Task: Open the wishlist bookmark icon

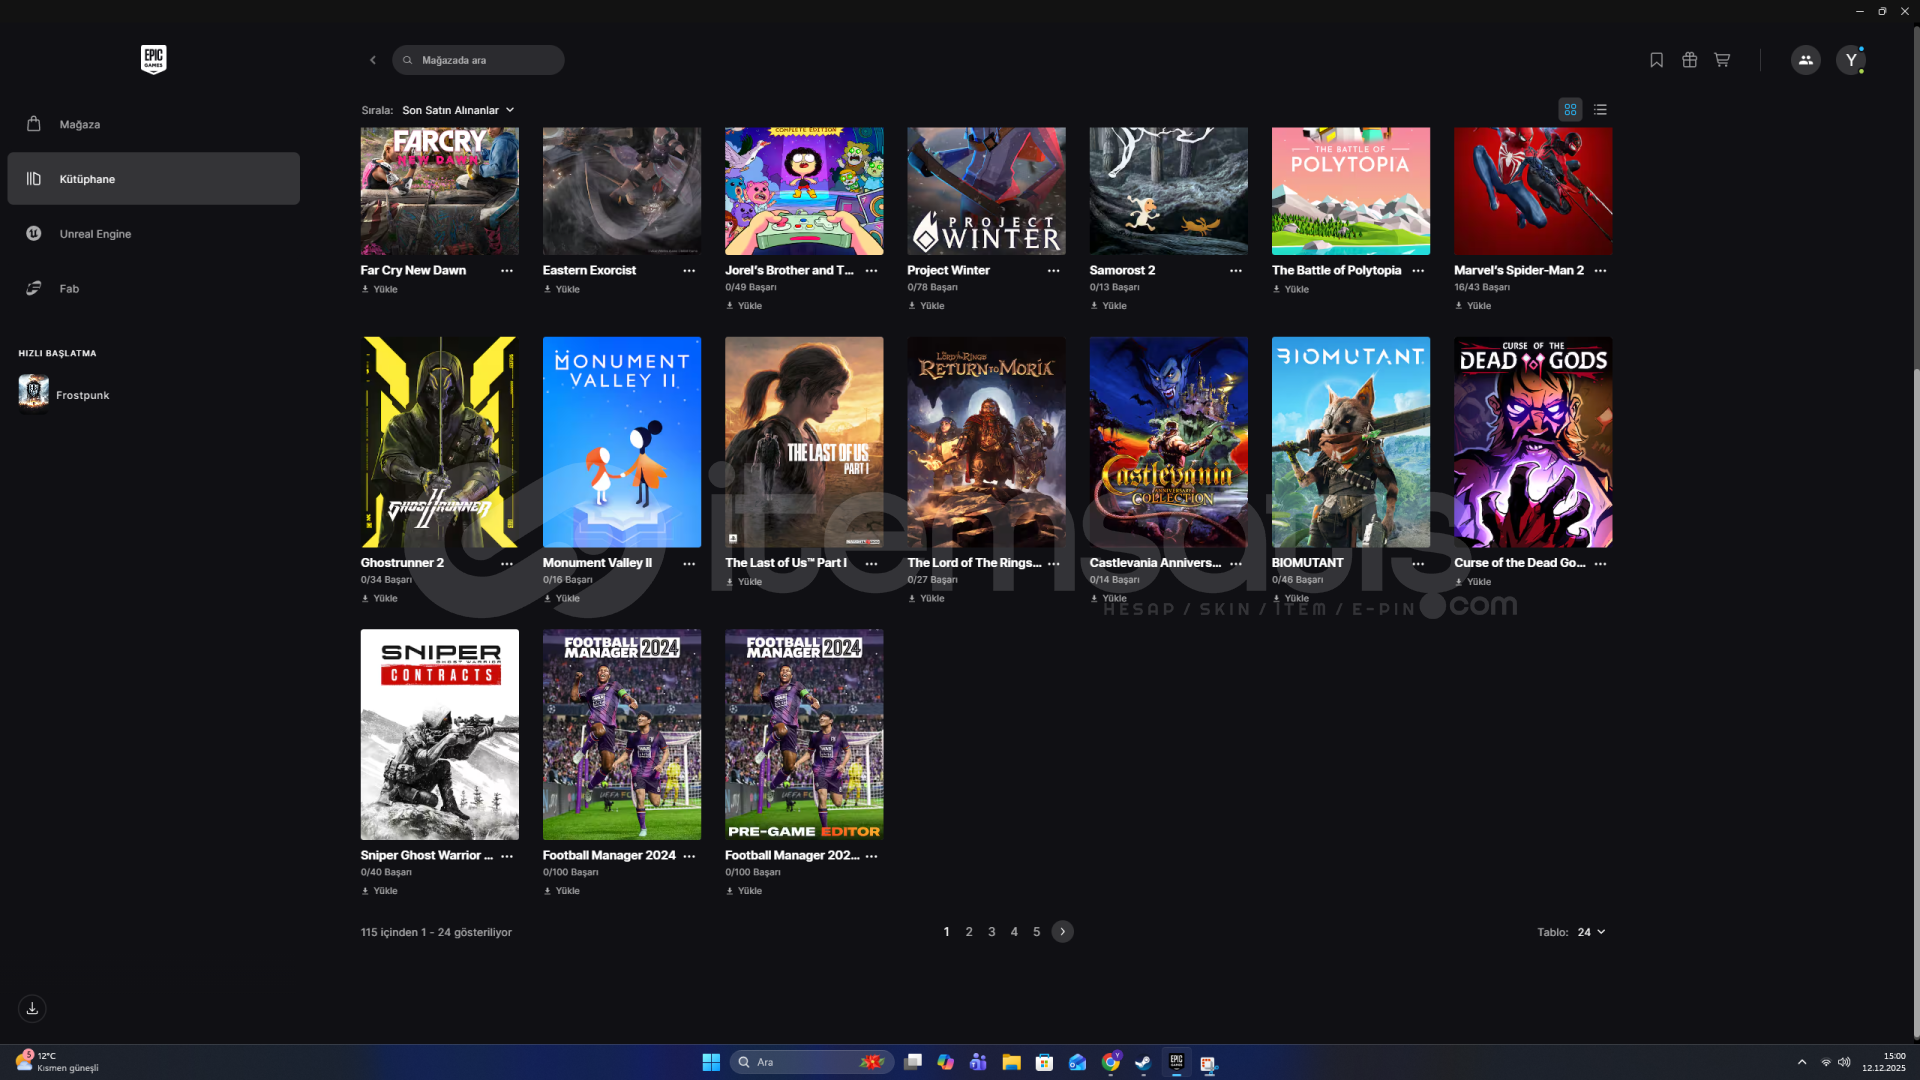Action: (x=1656, y=60)
